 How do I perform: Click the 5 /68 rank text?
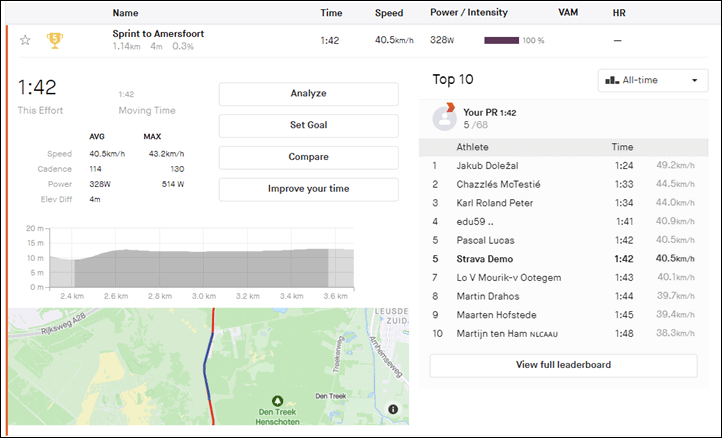475,125
